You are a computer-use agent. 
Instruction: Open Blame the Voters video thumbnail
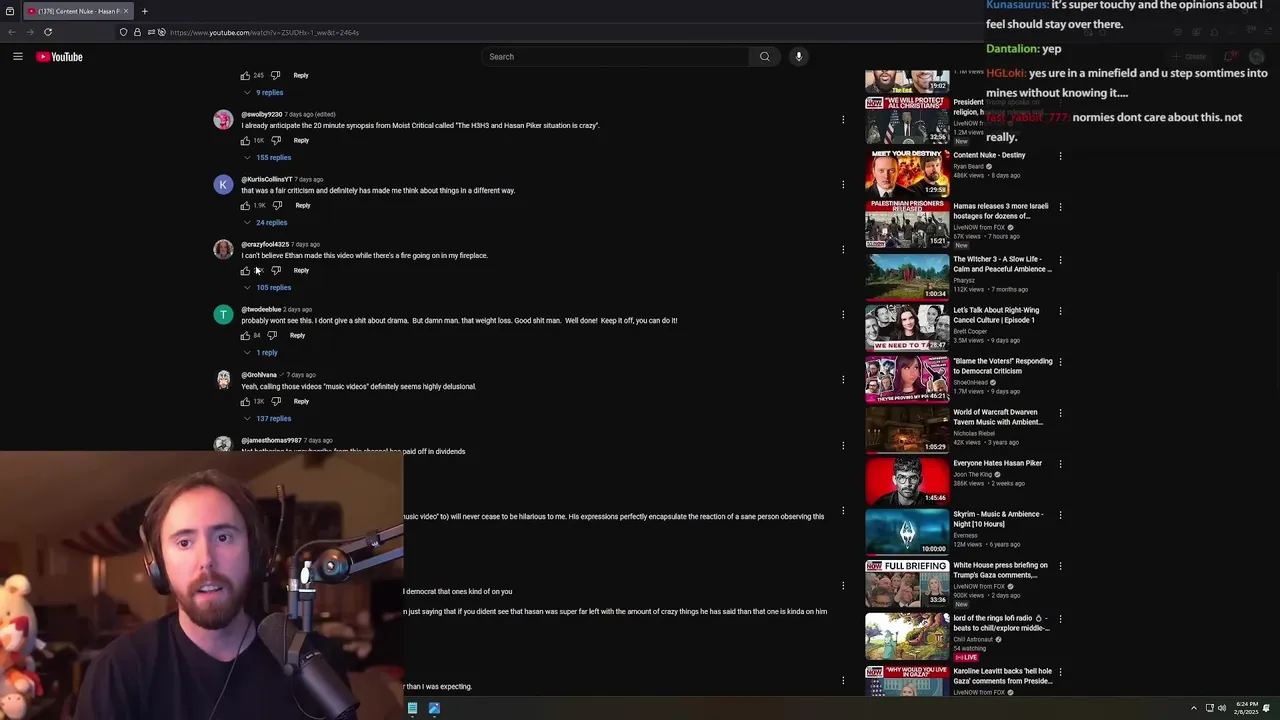(907, 378)
